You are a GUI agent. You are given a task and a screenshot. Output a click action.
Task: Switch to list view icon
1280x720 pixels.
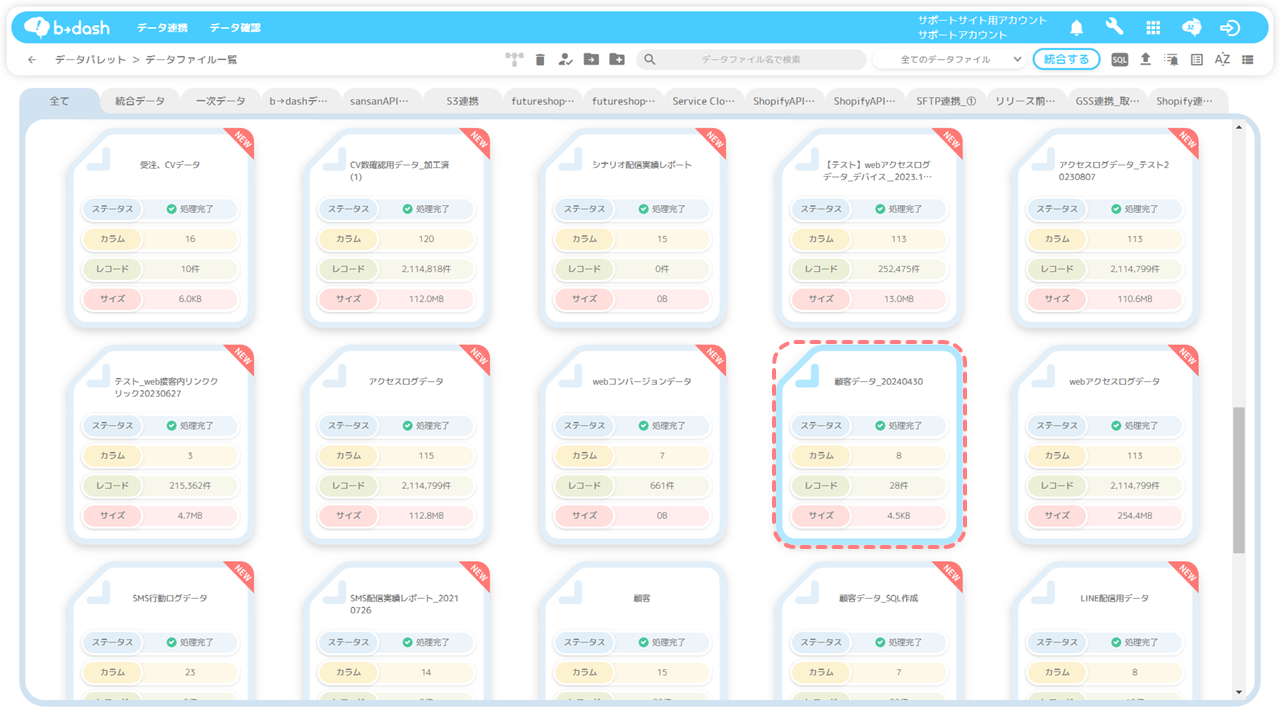(1248, 60)
